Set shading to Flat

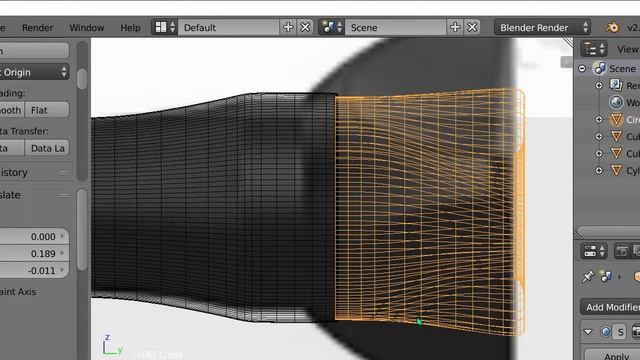[47, 110]
